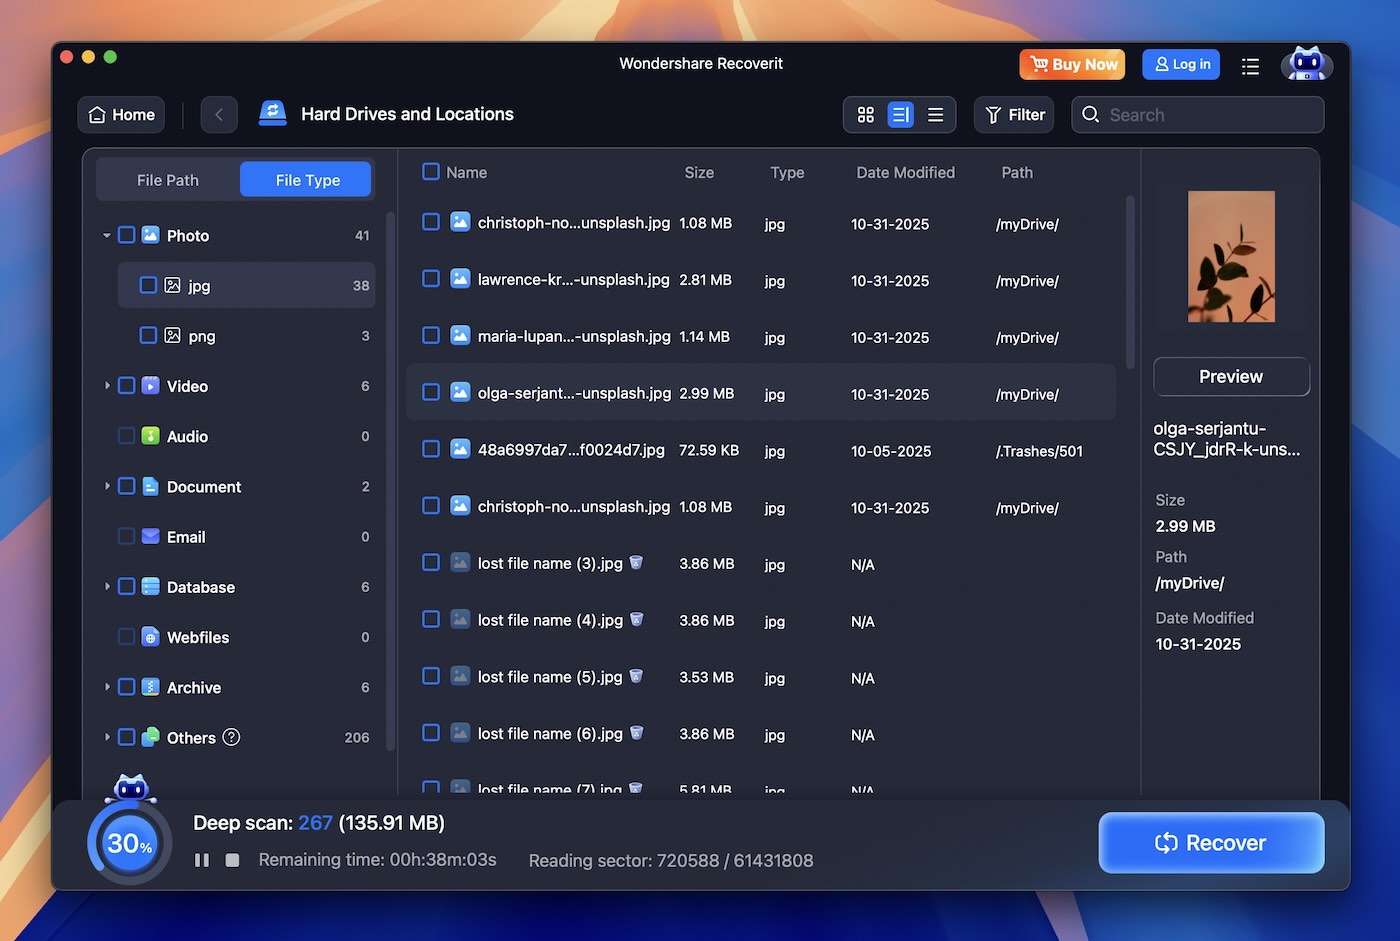1400x941 pixels.
Task: Expand the Video category
Action: 108,386
